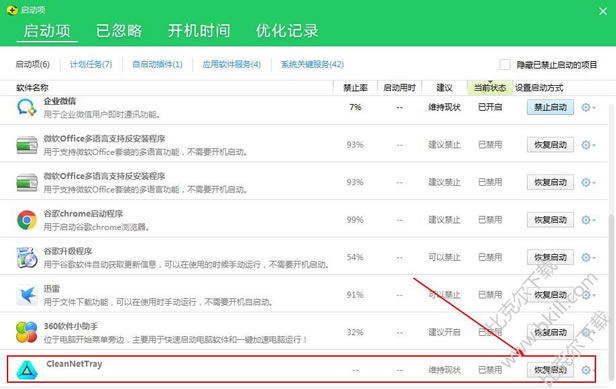Click the Chrome icon in 谷歌chrome启动程序 row

(27, 220)
